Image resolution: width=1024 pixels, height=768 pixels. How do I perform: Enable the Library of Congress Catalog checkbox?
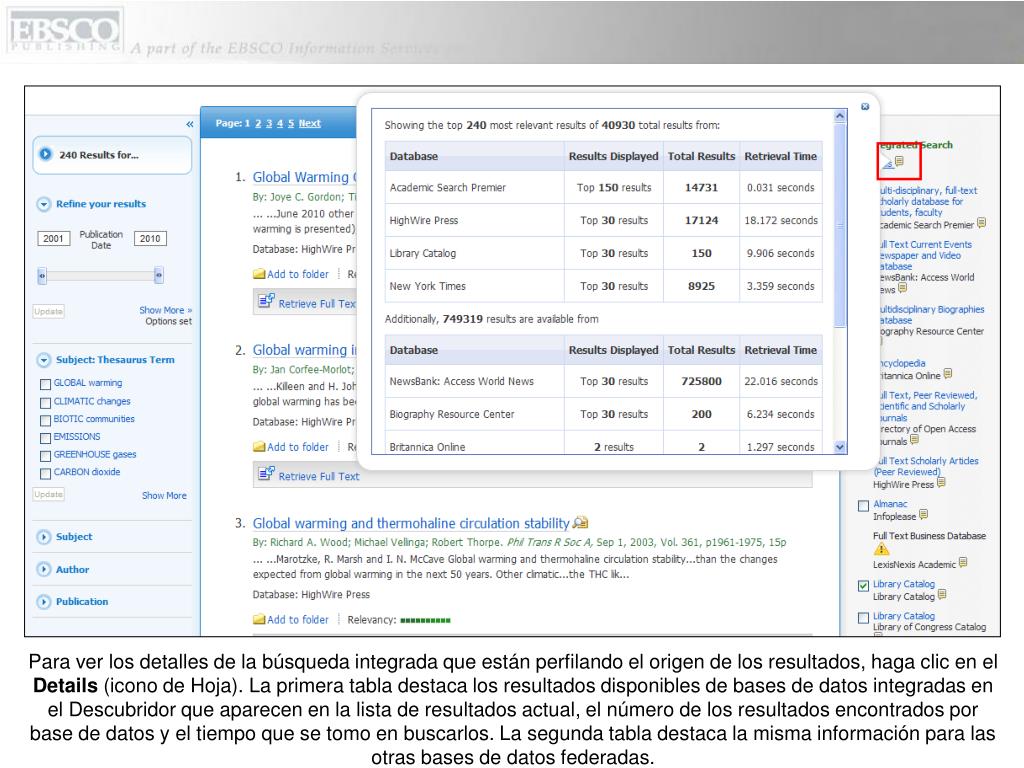click(x=863, y=618)
